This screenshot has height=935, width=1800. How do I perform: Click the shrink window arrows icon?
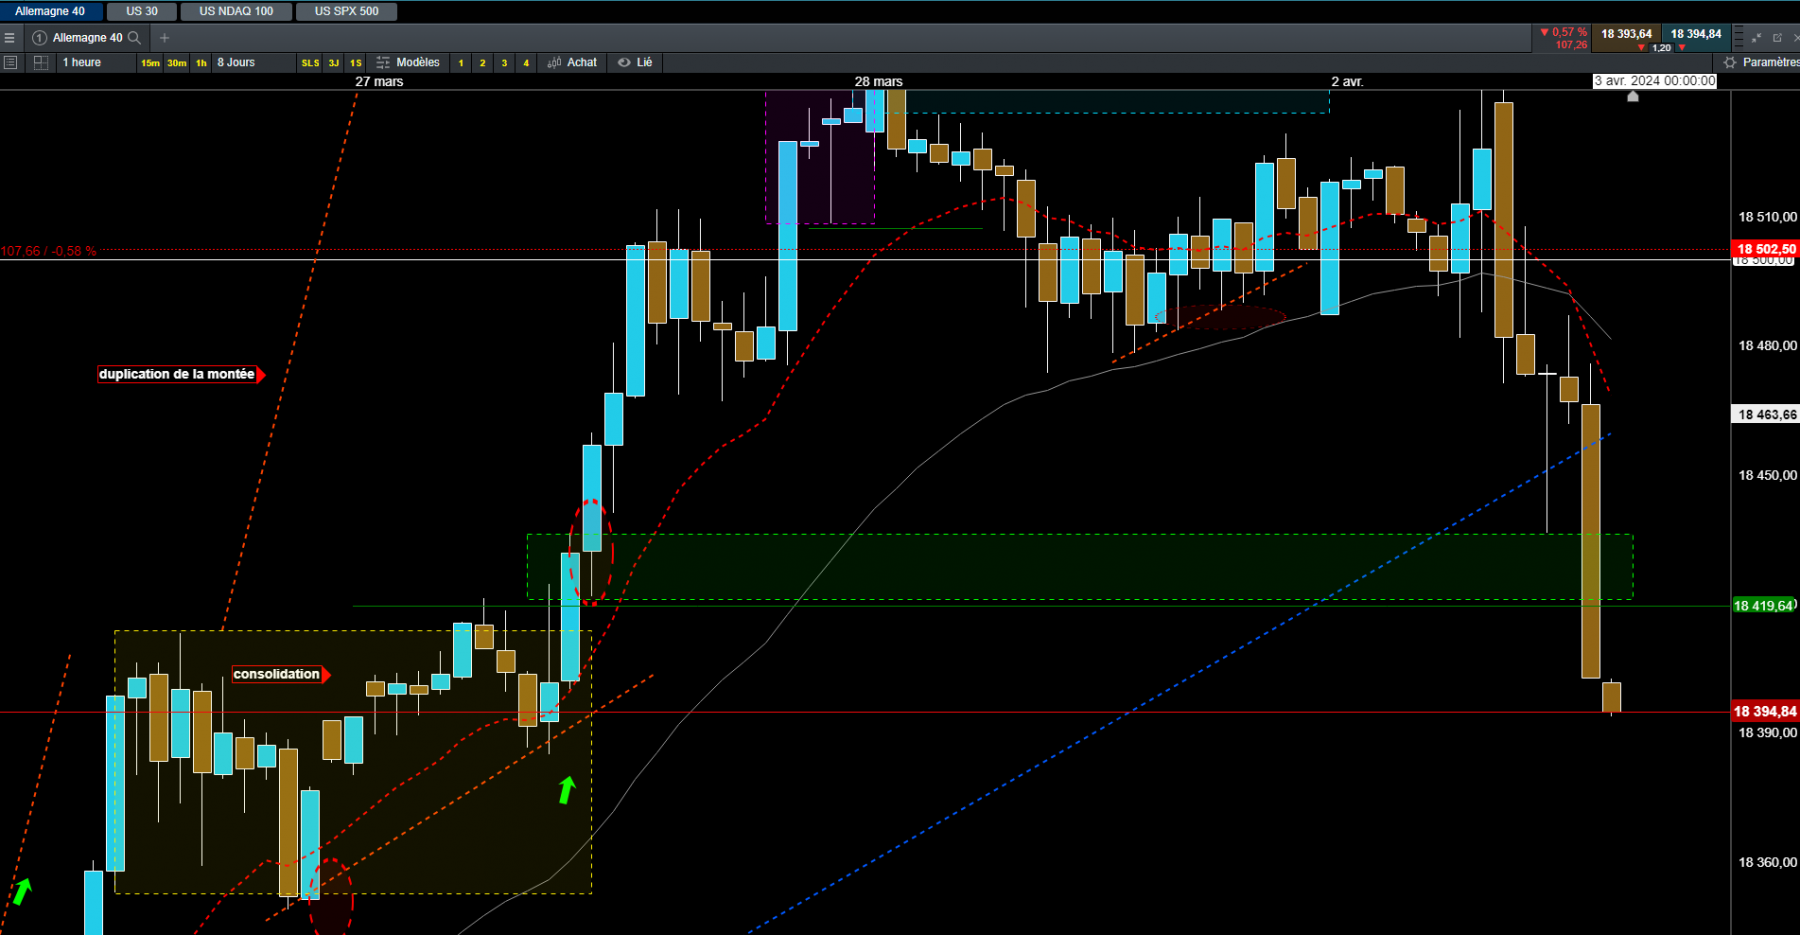point(1757,38)
